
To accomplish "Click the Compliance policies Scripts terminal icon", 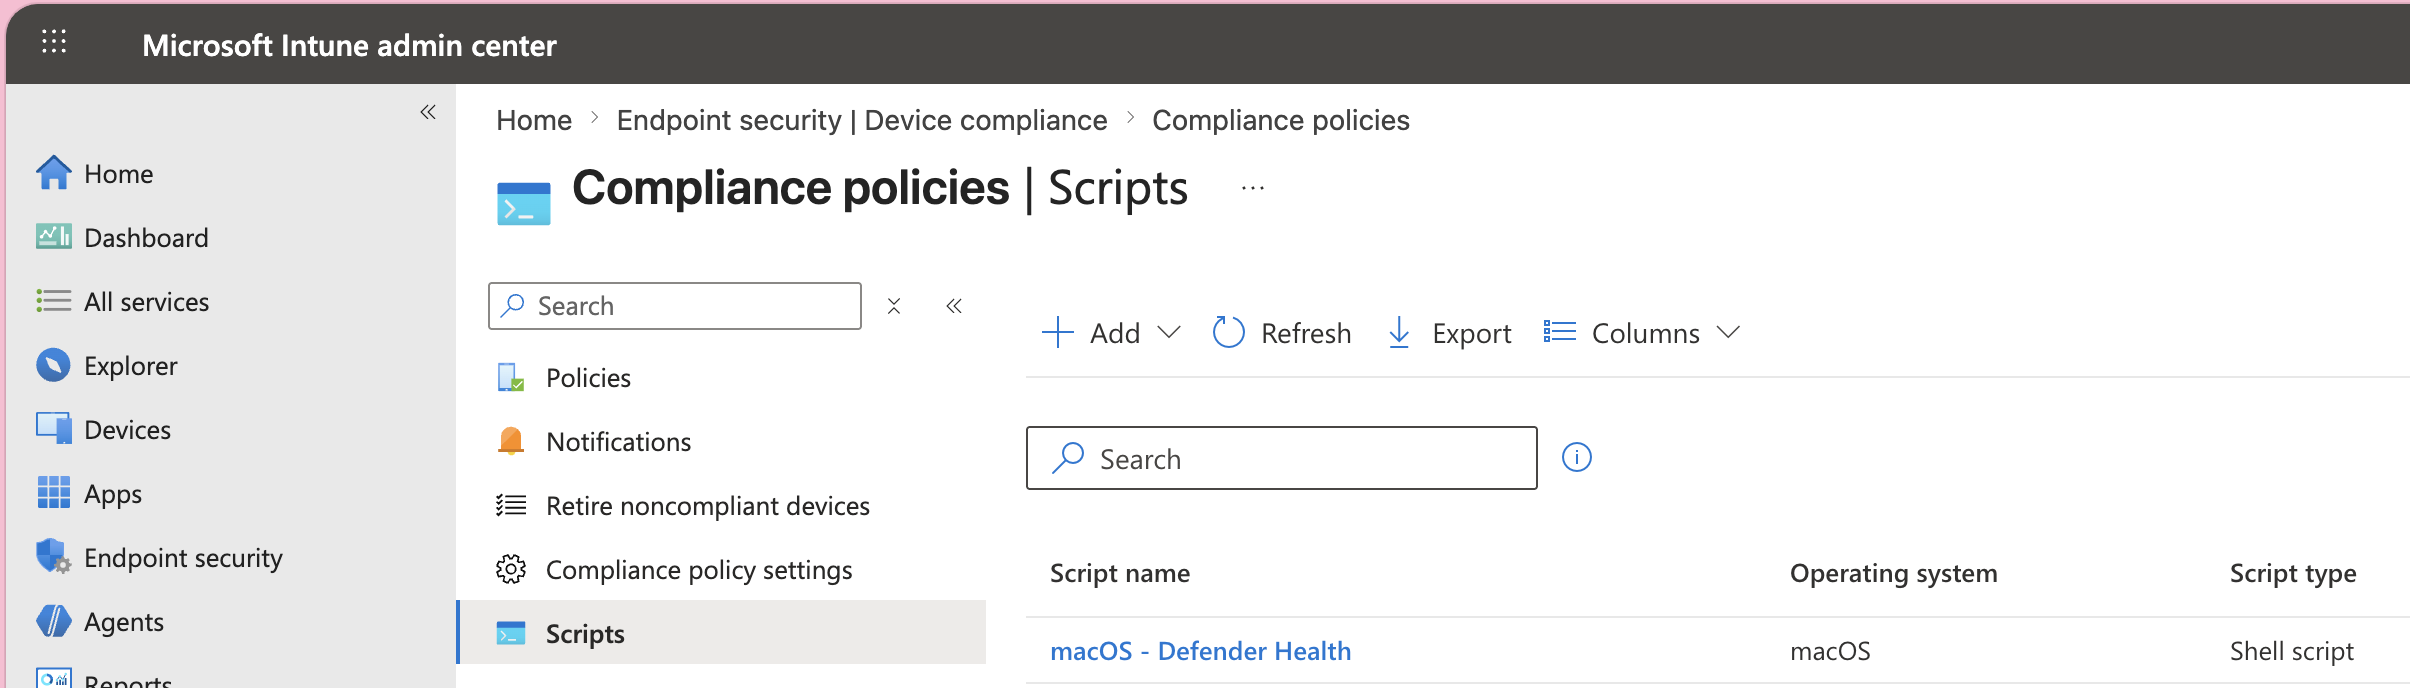I will (524, 203).
